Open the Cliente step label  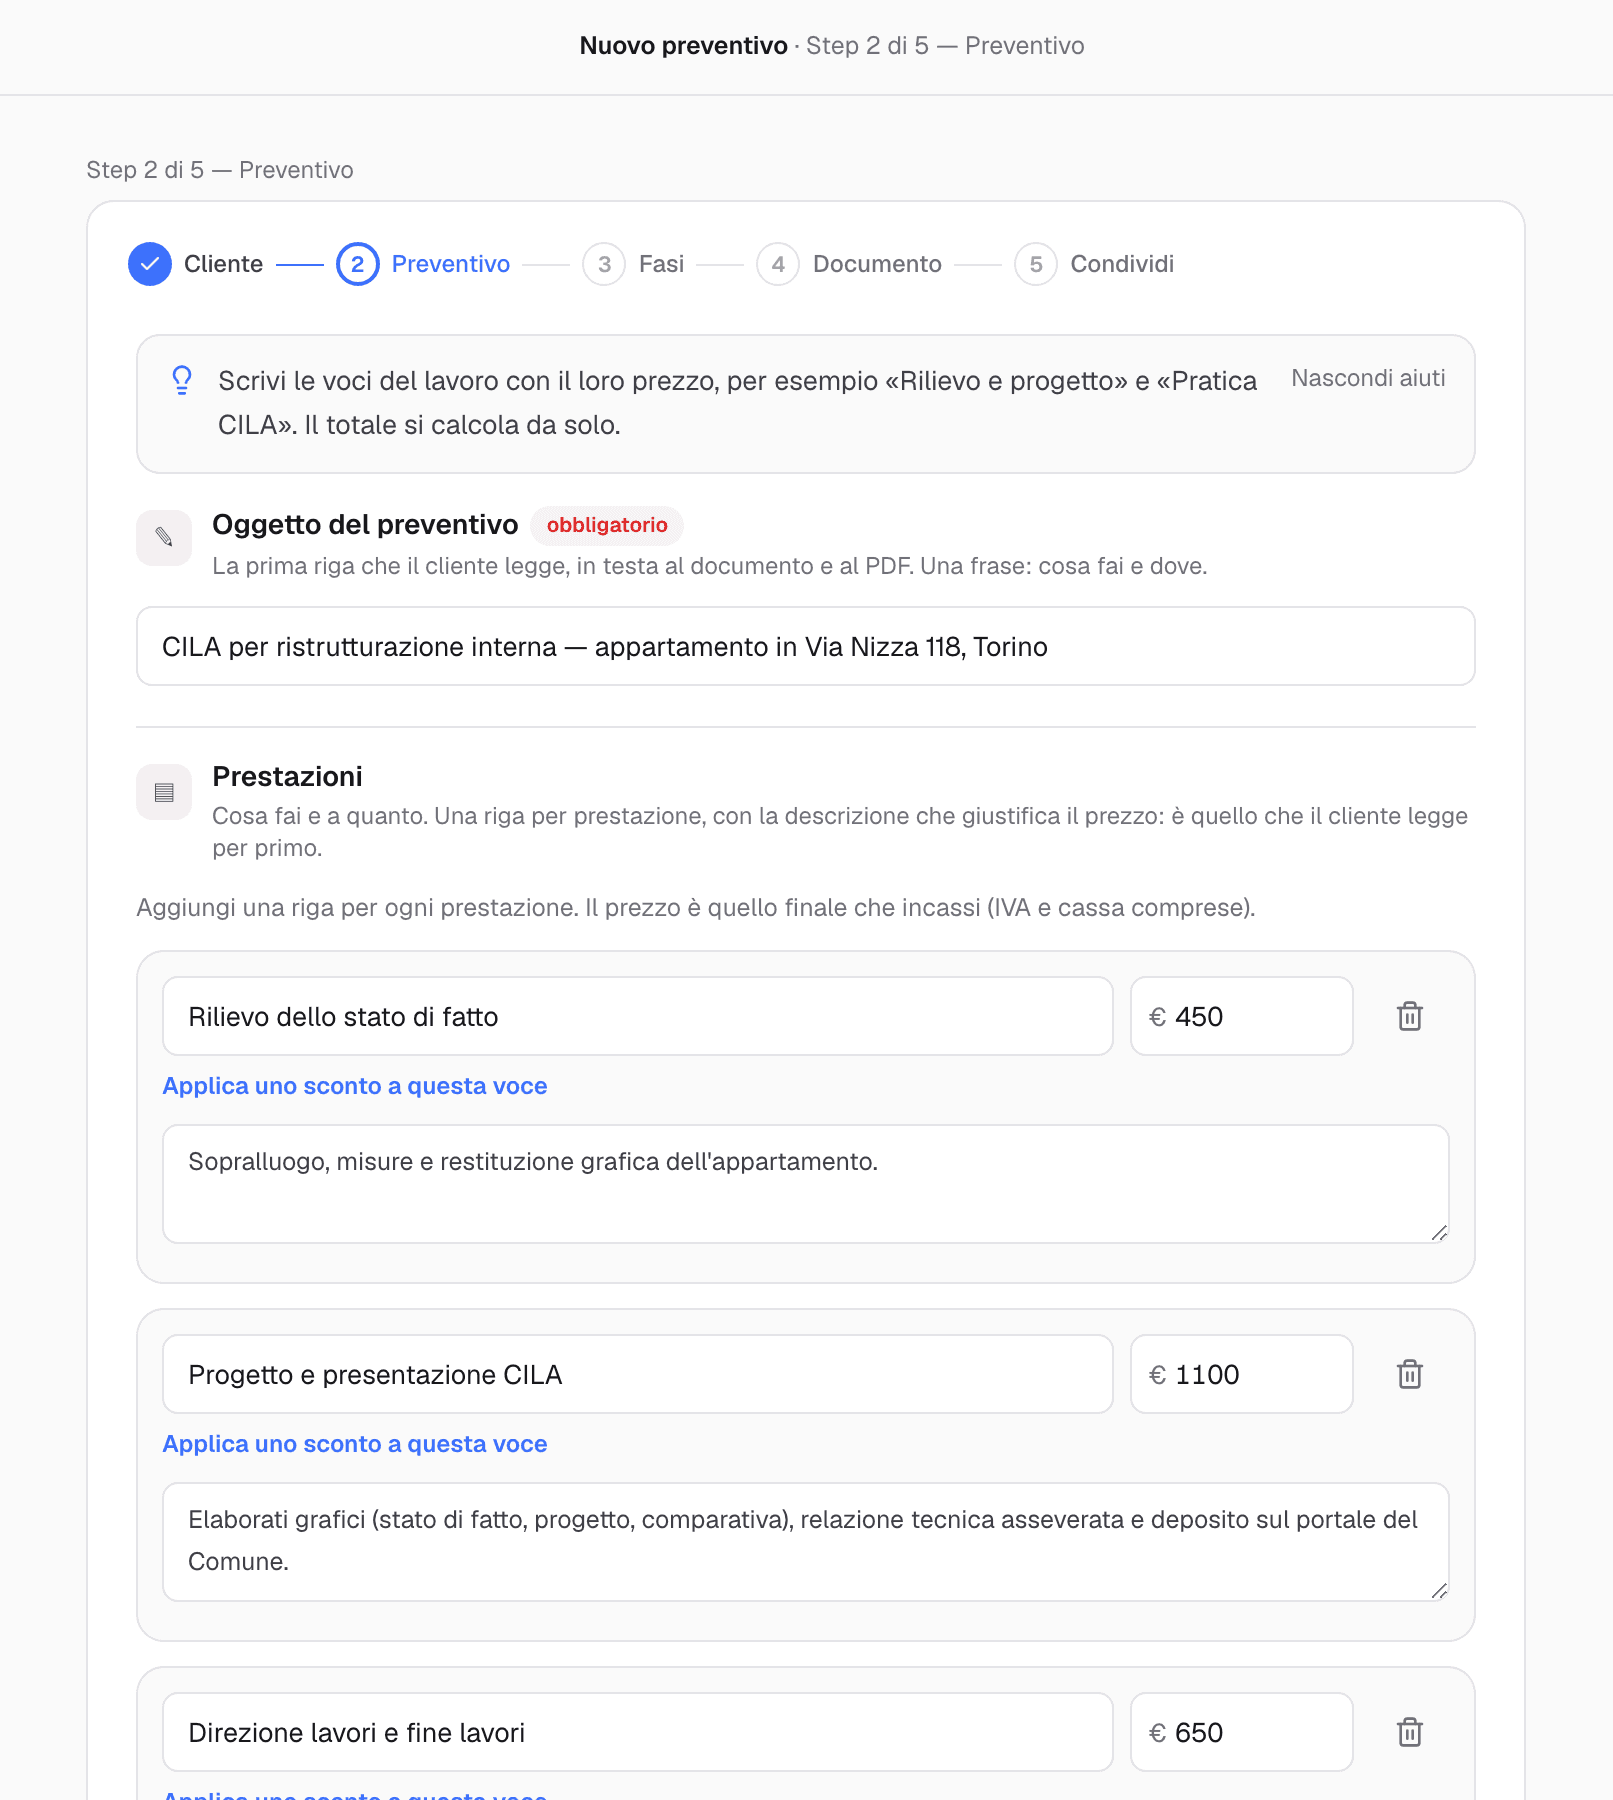pos(223,264)
